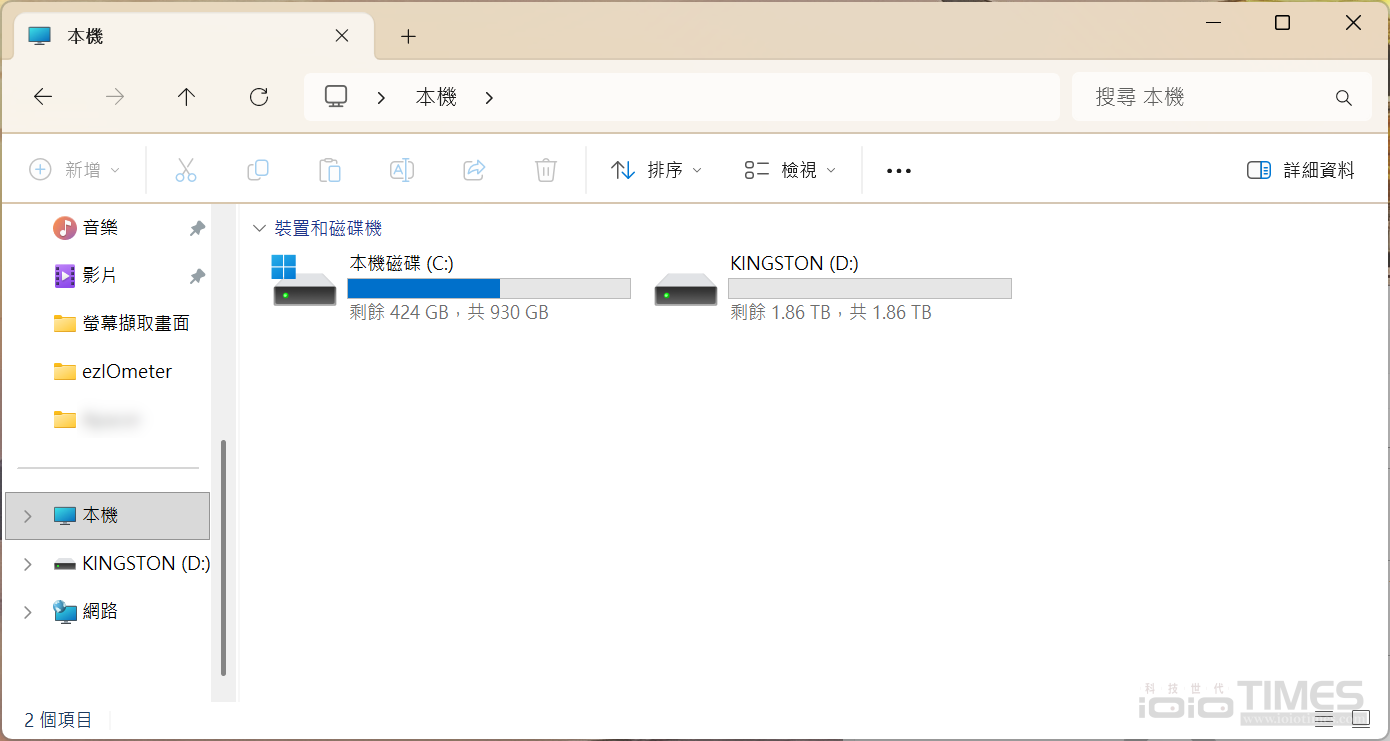Expand KINGSTON (D:) in the sidebar
The width and height of the screenshot is (1390, 741).
coord(26,563)
